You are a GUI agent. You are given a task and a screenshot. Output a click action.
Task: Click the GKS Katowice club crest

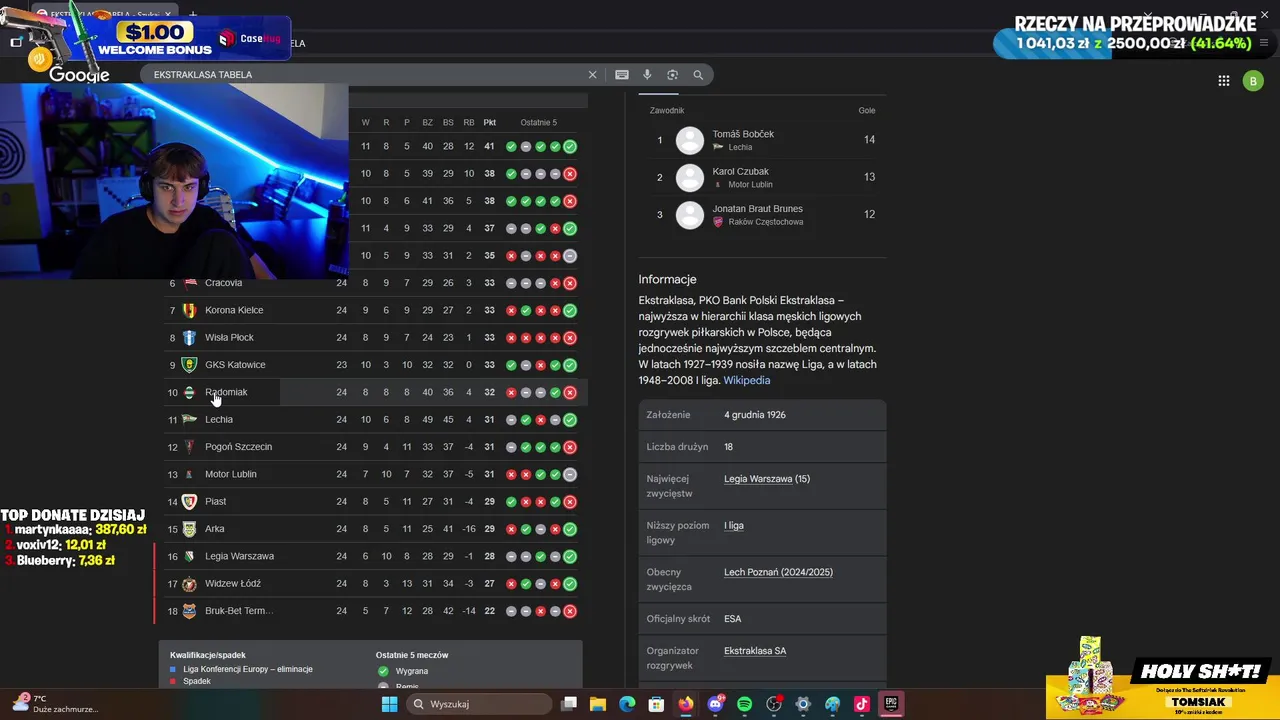tap(189, 365)
